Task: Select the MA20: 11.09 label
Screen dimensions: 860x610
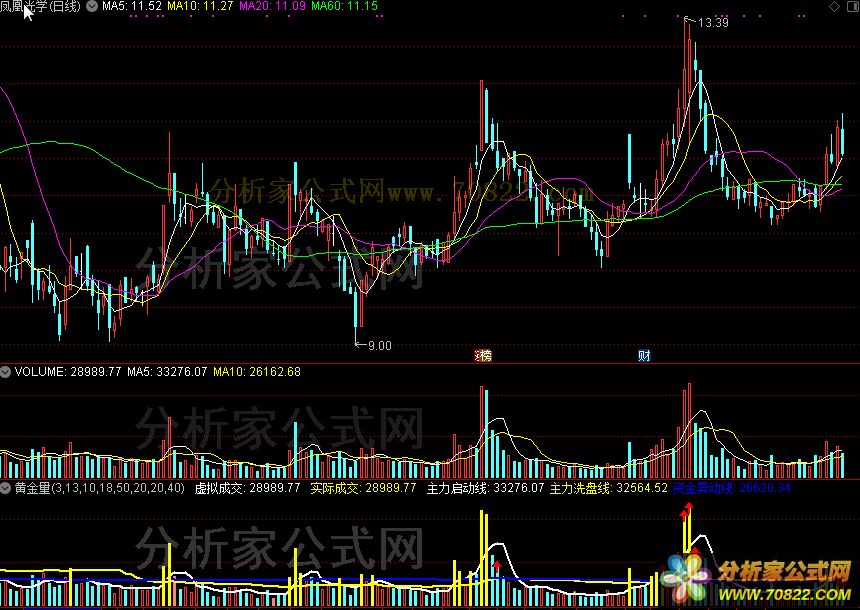Action: pyautogui.click(x=273, y=7)
